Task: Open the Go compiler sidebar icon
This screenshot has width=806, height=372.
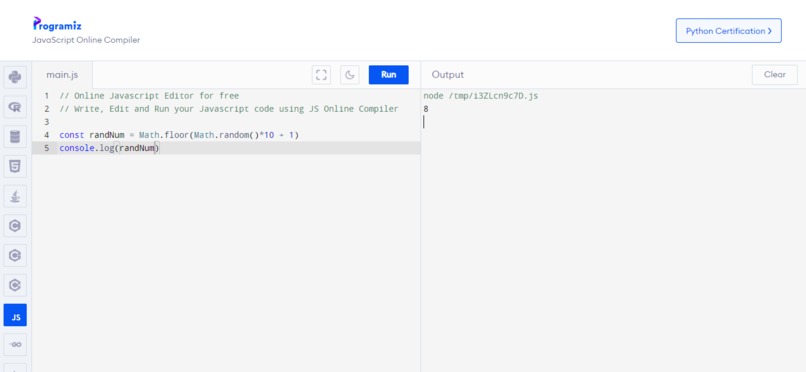Action: [x=15, y=344]
